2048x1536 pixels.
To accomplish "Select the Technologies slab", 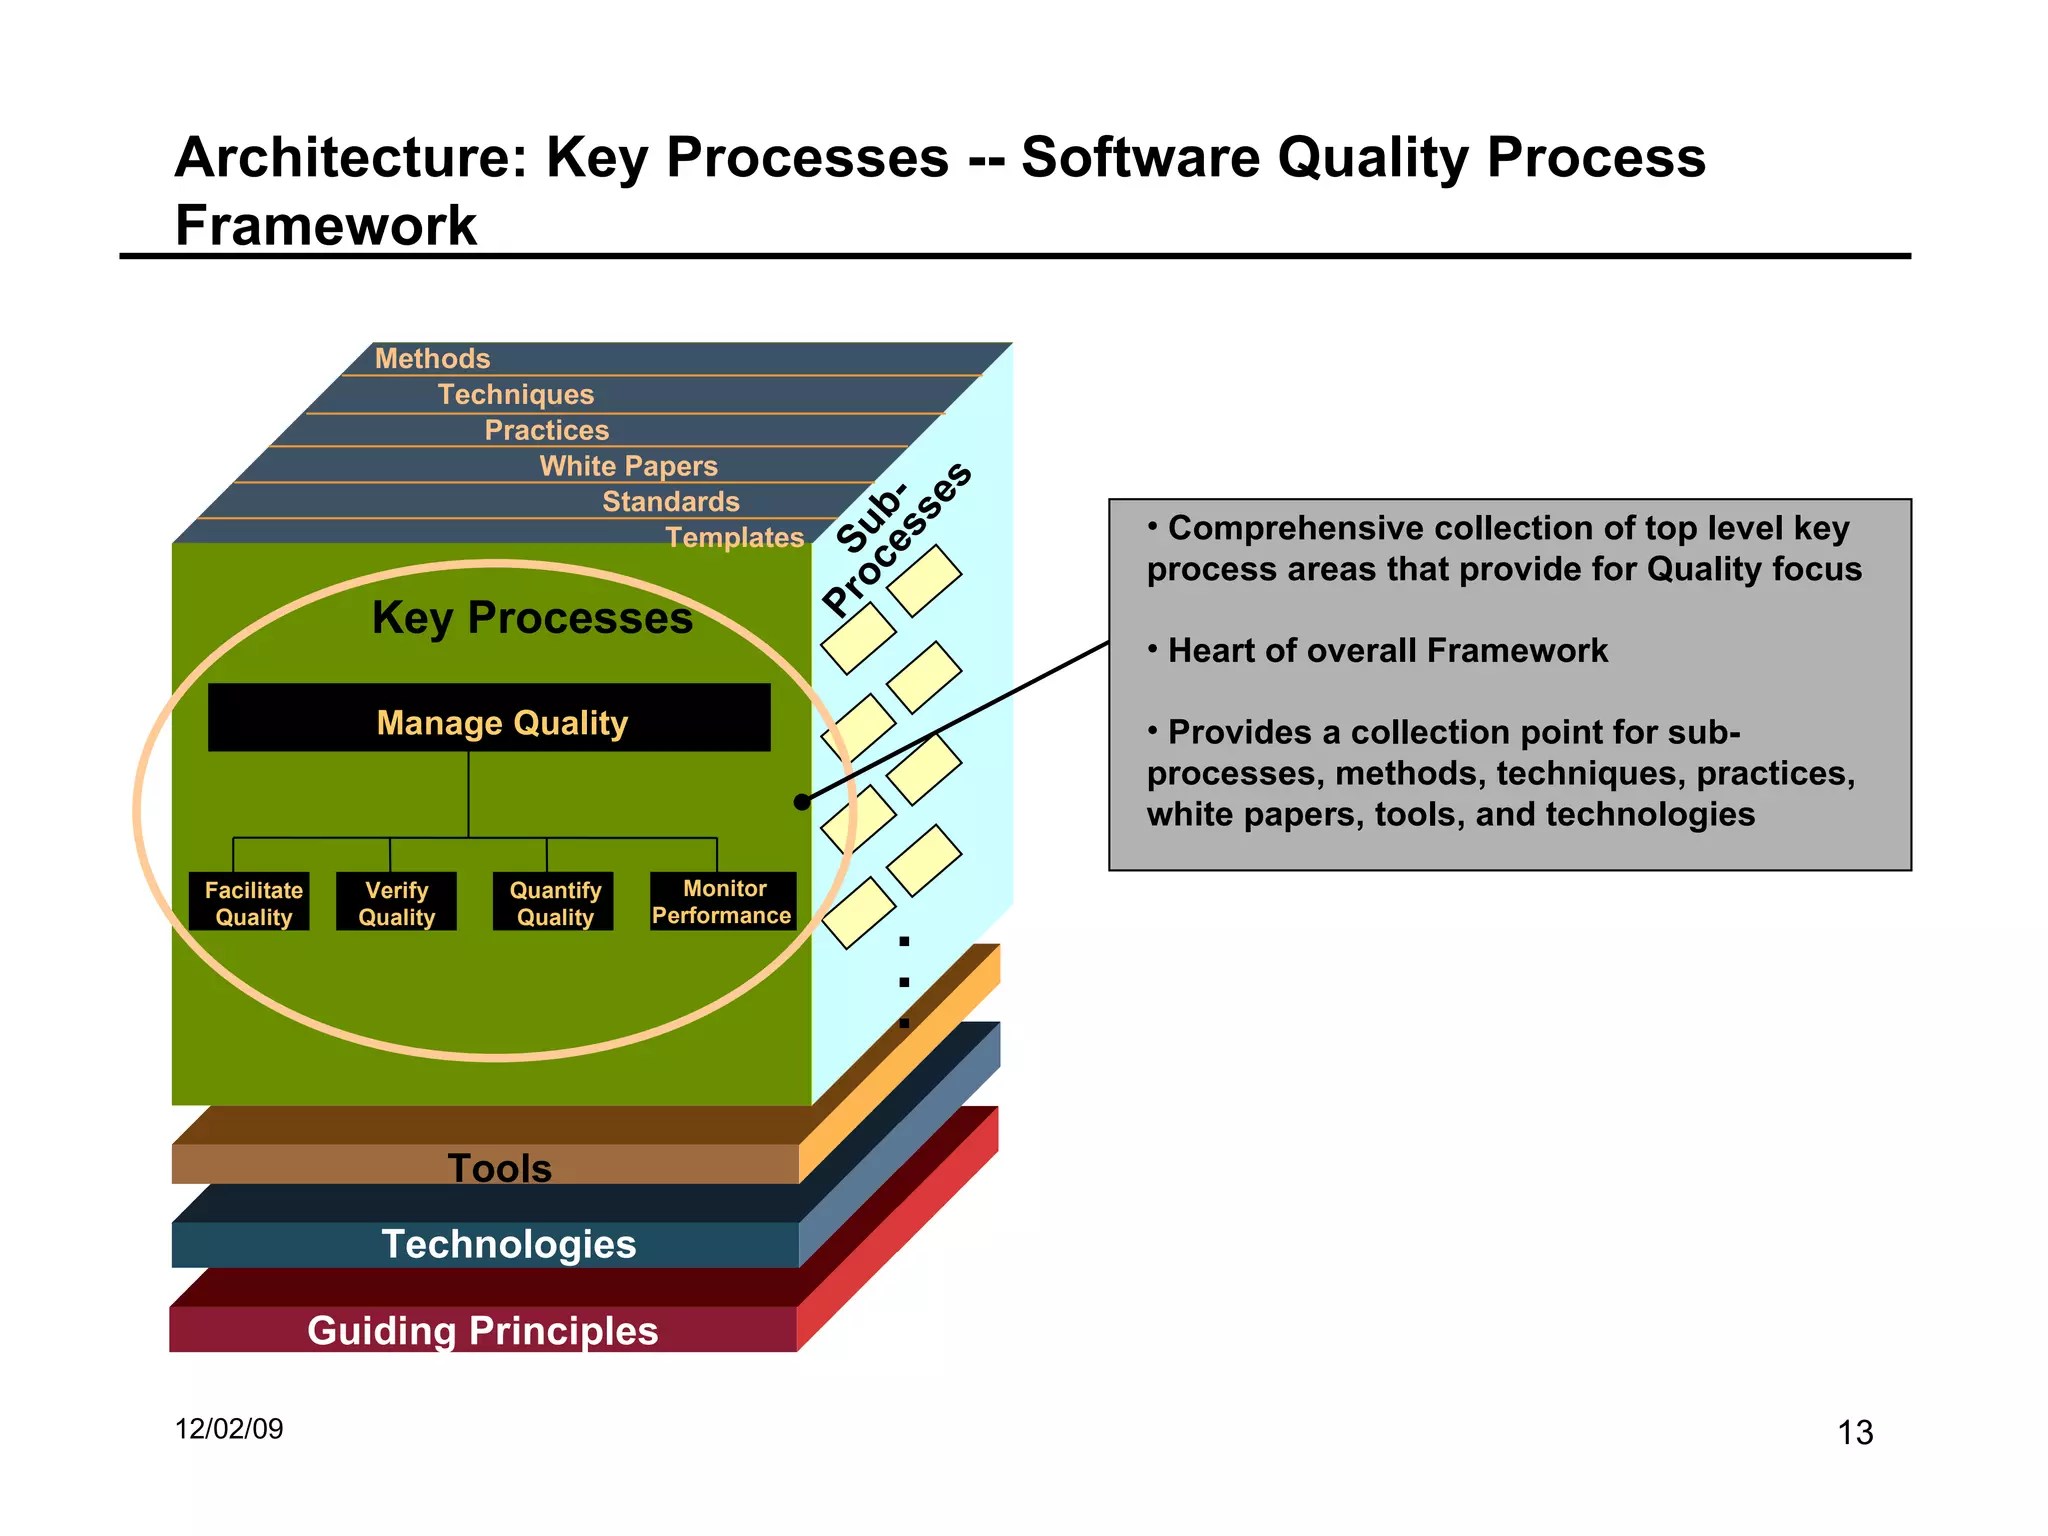I will click(508, 1244).
